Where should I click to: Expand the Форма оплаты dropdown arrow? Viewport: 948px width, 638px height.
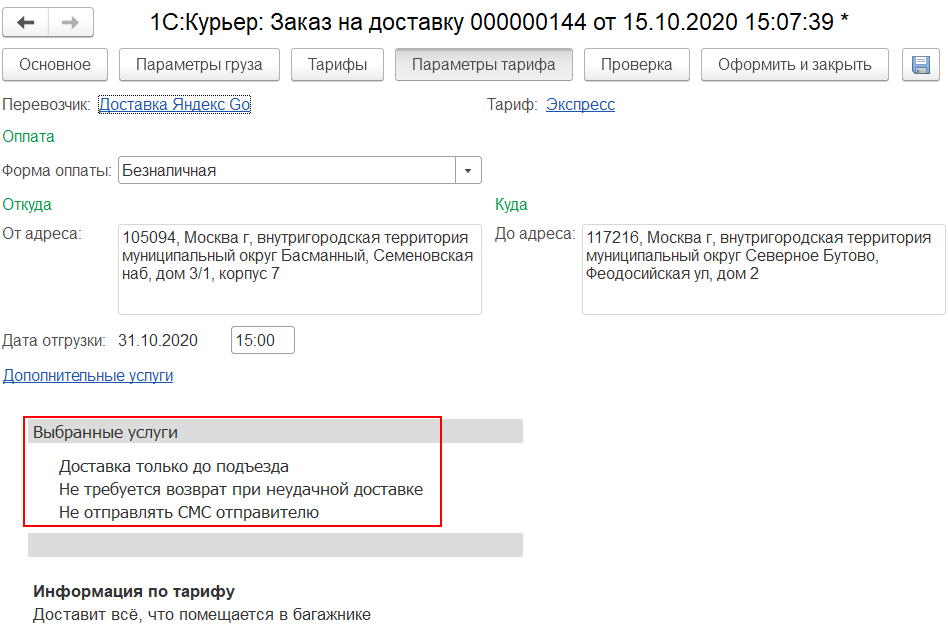pyautogui.click(x=468, y=171)
